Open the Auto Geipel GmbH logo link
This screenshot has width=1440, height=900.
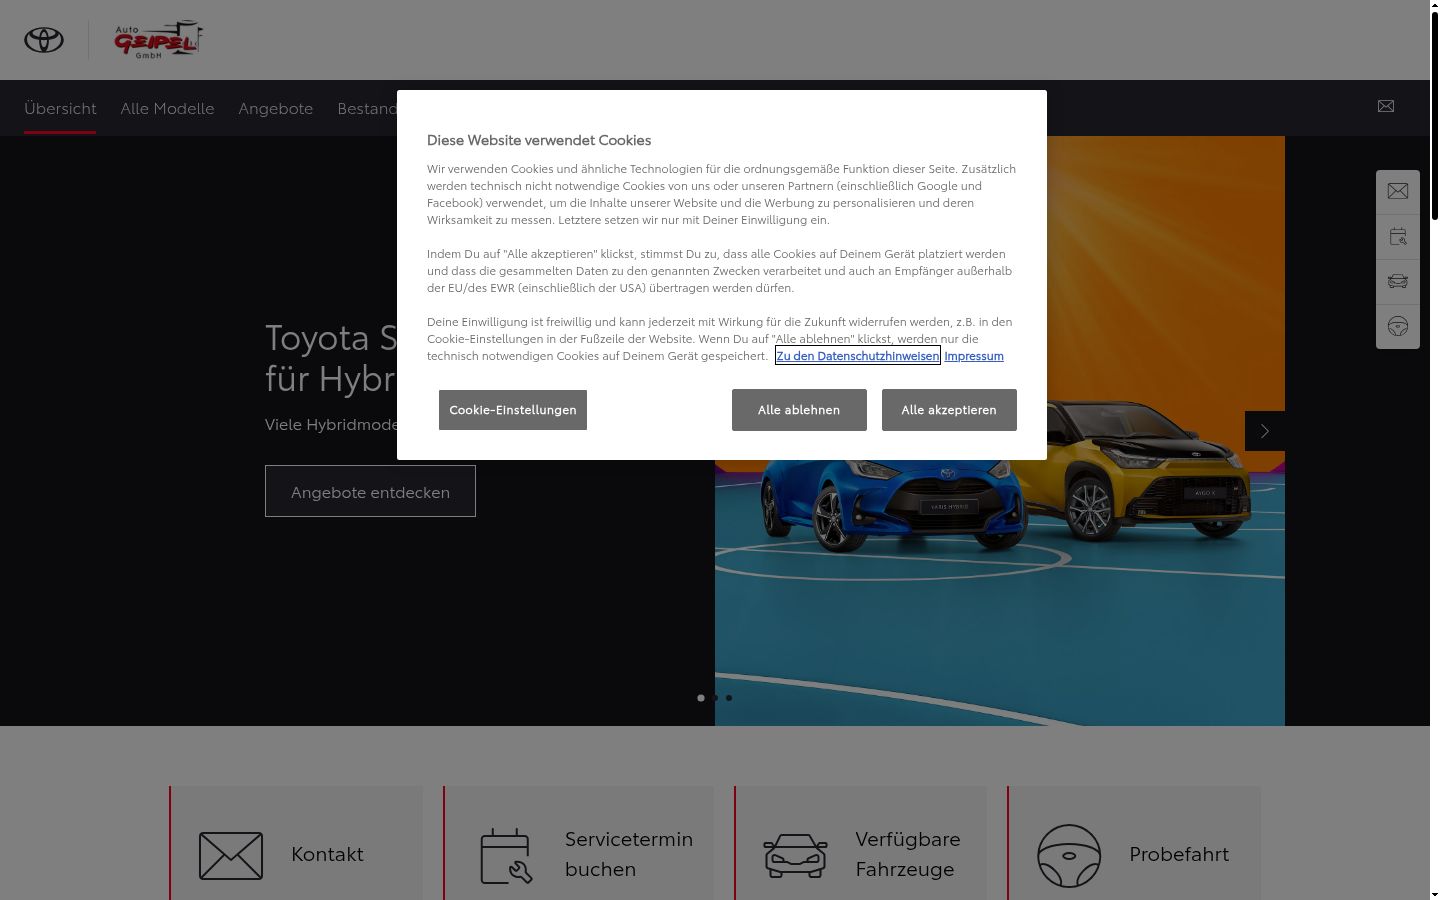tap(158, 40)
